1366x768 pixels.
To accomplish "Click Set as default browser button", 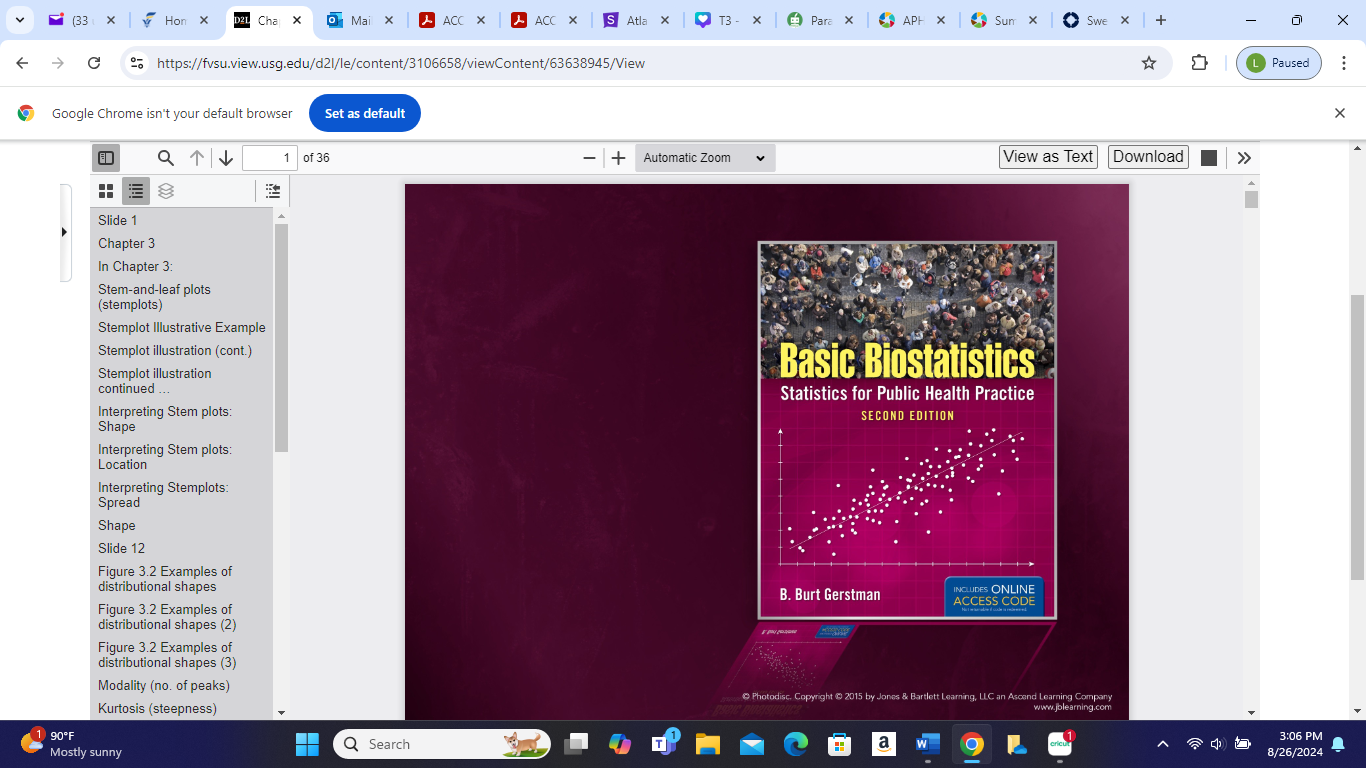I will point(365,113).
